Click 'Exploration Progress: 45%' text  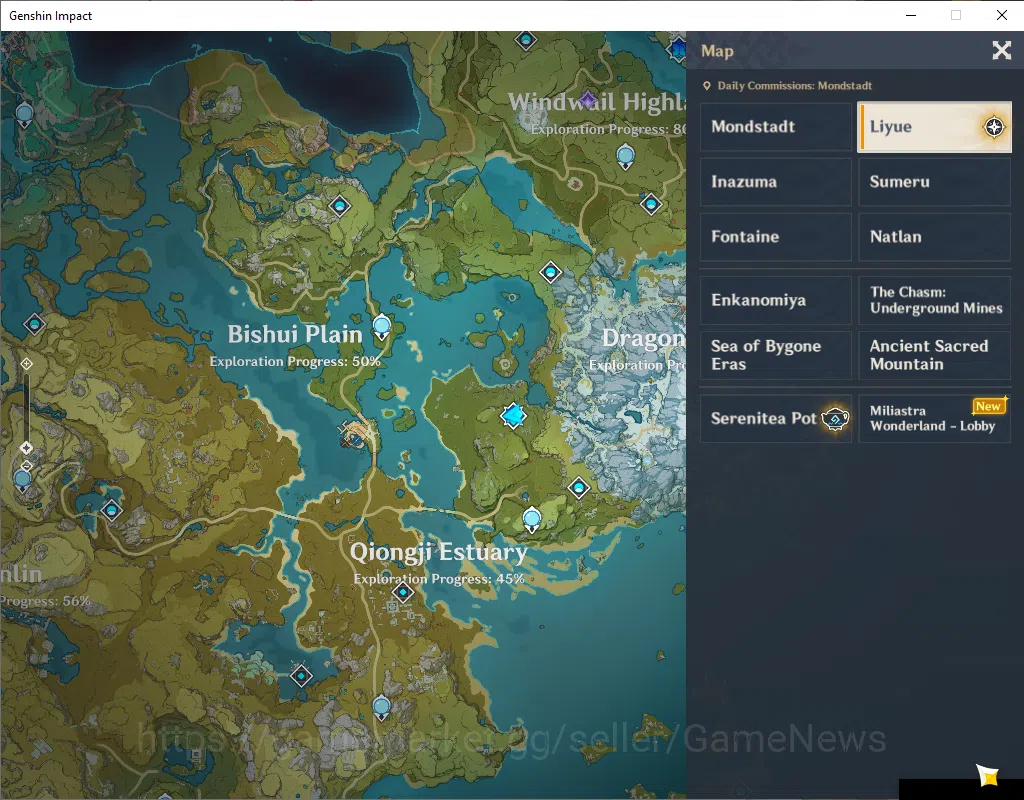tap(439, 579)
